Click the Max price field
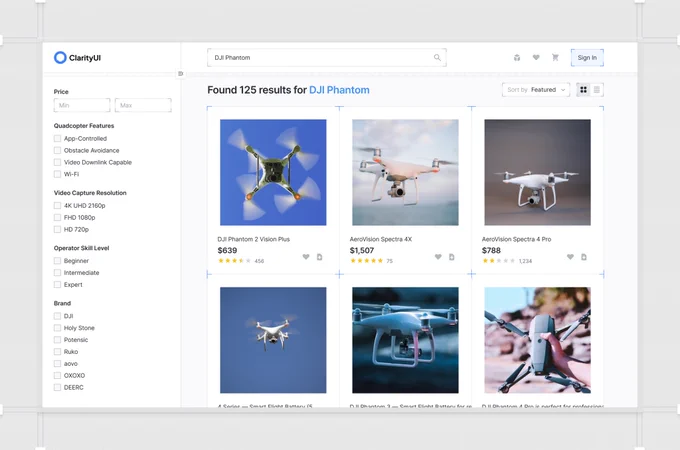 143,105
